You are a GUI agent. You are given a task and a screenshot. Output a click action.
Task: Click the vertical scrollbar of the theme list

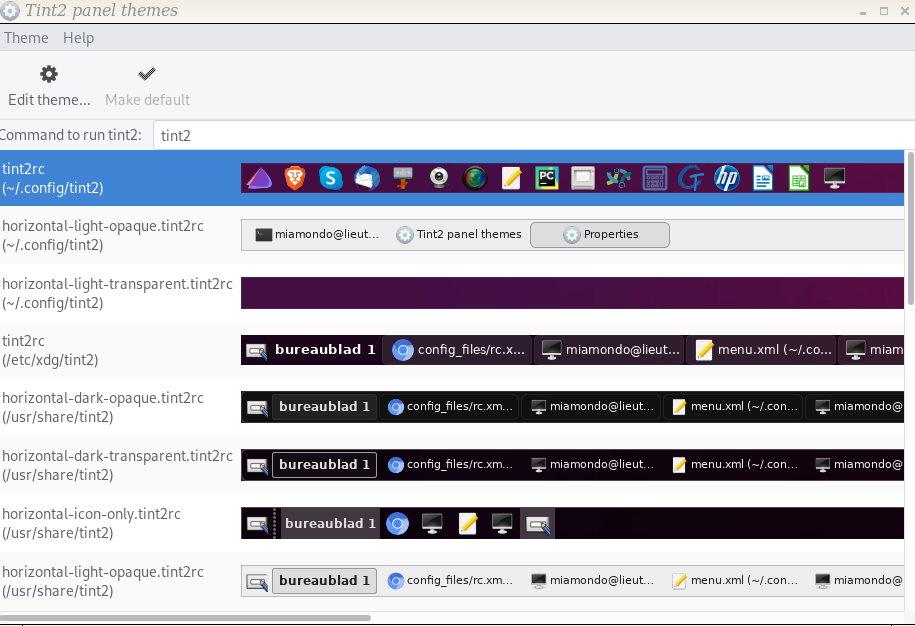[x=910, y=228]
